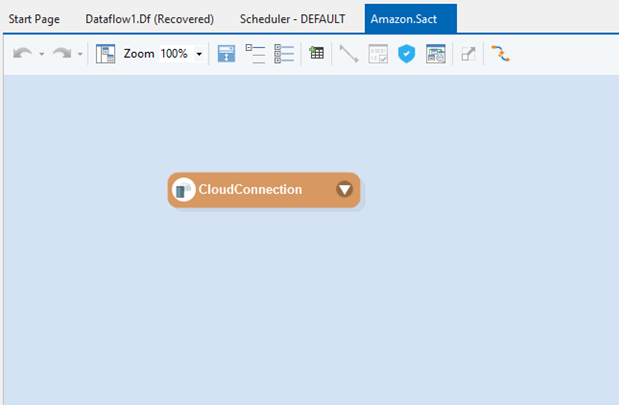Toggle the layout panel icon beside Zoom
The height and width of the screenshot is (405, 619).
(x=106, y=54)
